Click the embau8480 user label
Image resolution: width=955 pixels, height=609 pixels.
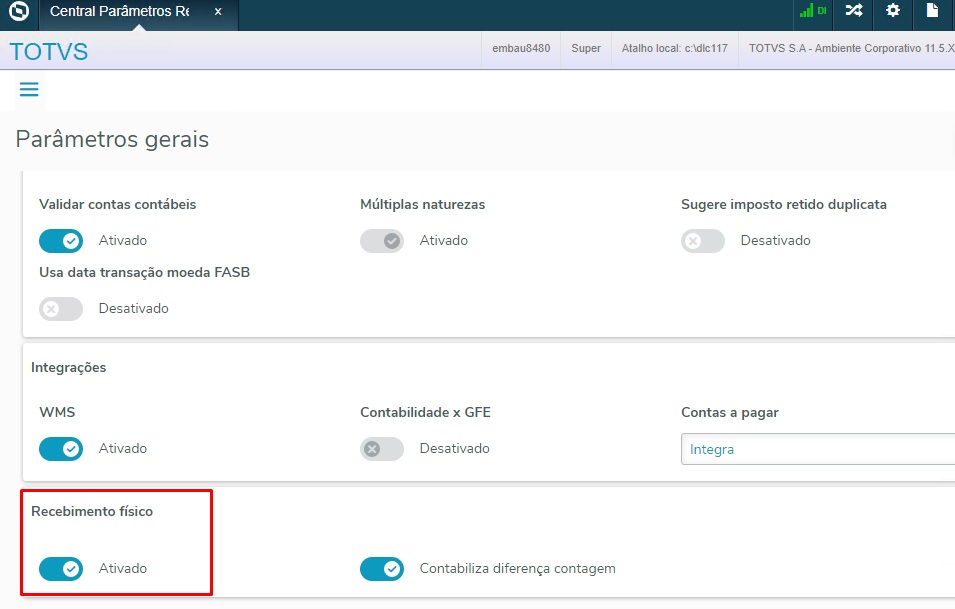(x=521, y=48)
